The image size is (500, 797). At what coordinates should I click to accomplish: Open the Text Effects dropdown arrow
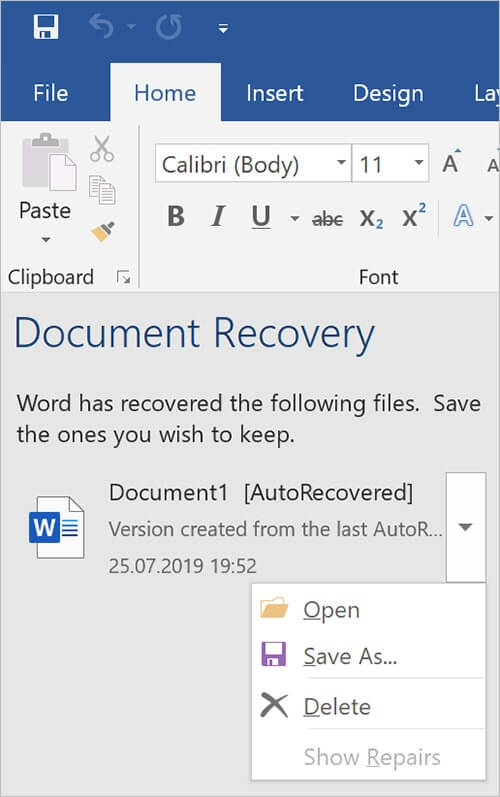tap(489, 219)
